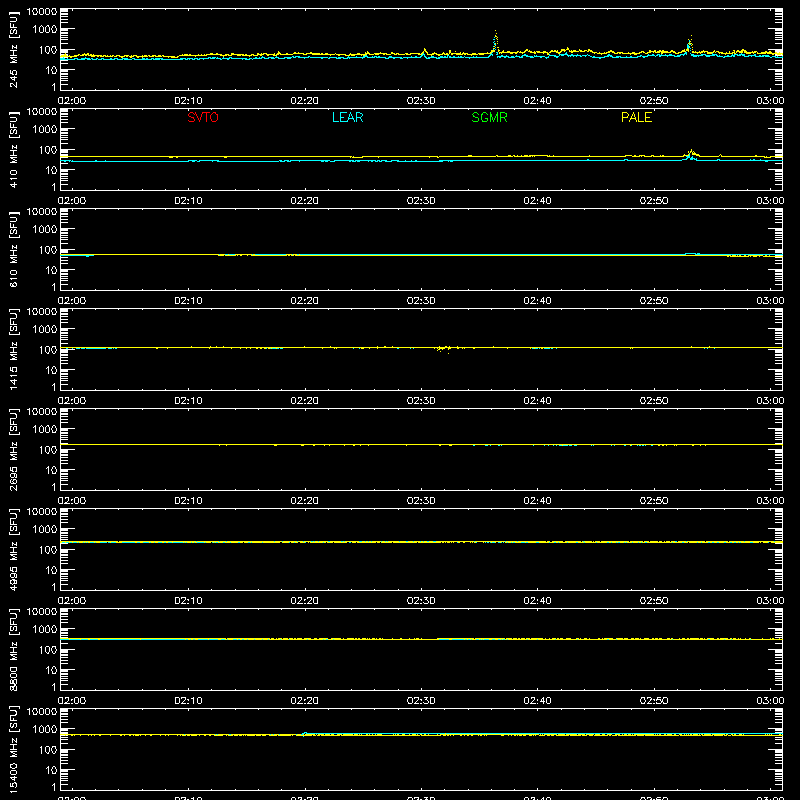Click the 03:00 time label under the 245 MHz plot
Screen dimensions: 800x800
tap(770, 101)
